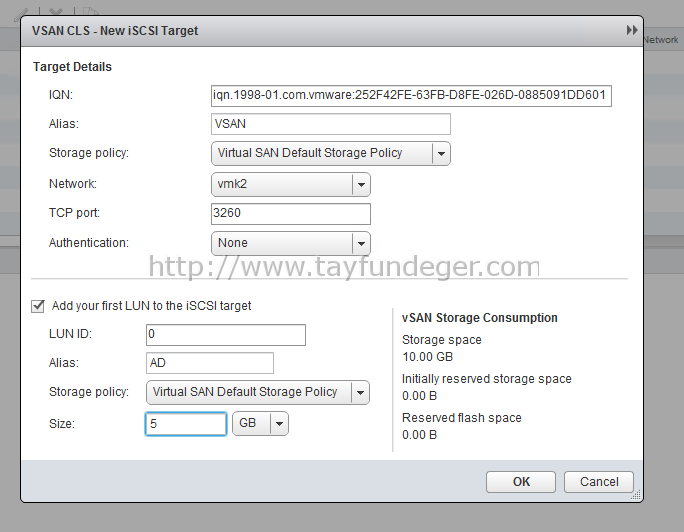Open the LUN Storage policy dropdown

pyautogui.click(x=258, y=392)
